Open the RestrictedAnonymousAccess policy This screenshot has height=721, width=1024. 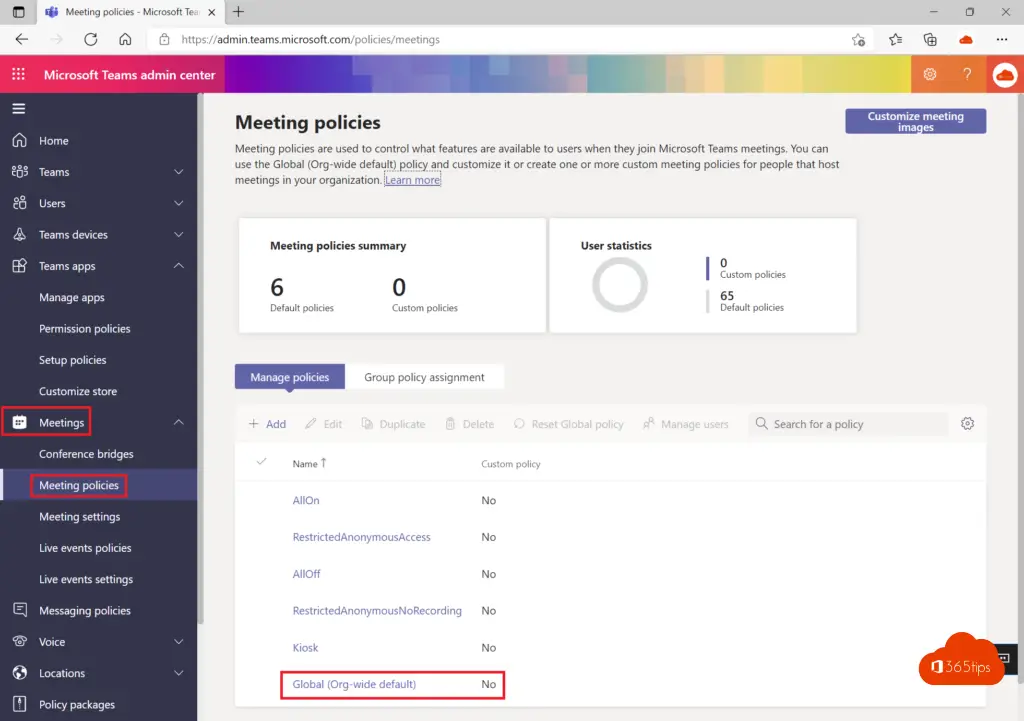(362, 537)
